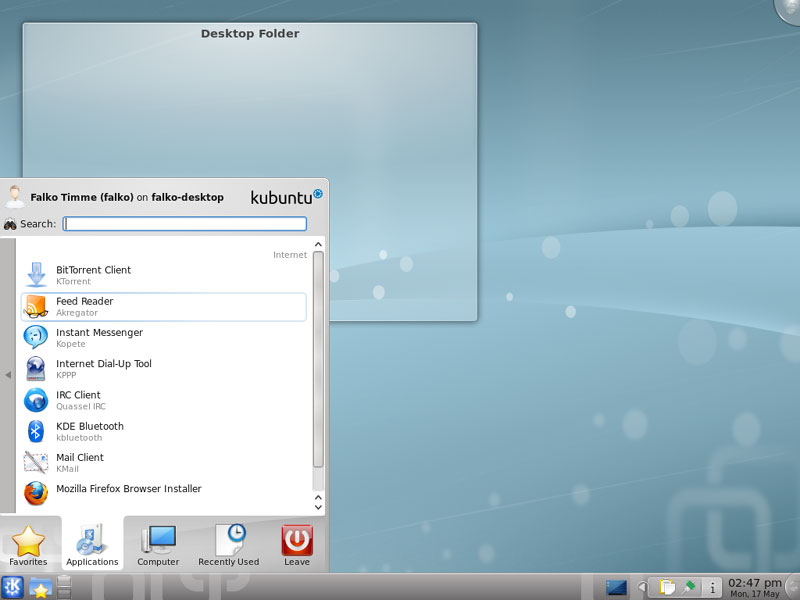Click the "Internet" category heading
Screen dimensions: 800x600
click(290, 255)
